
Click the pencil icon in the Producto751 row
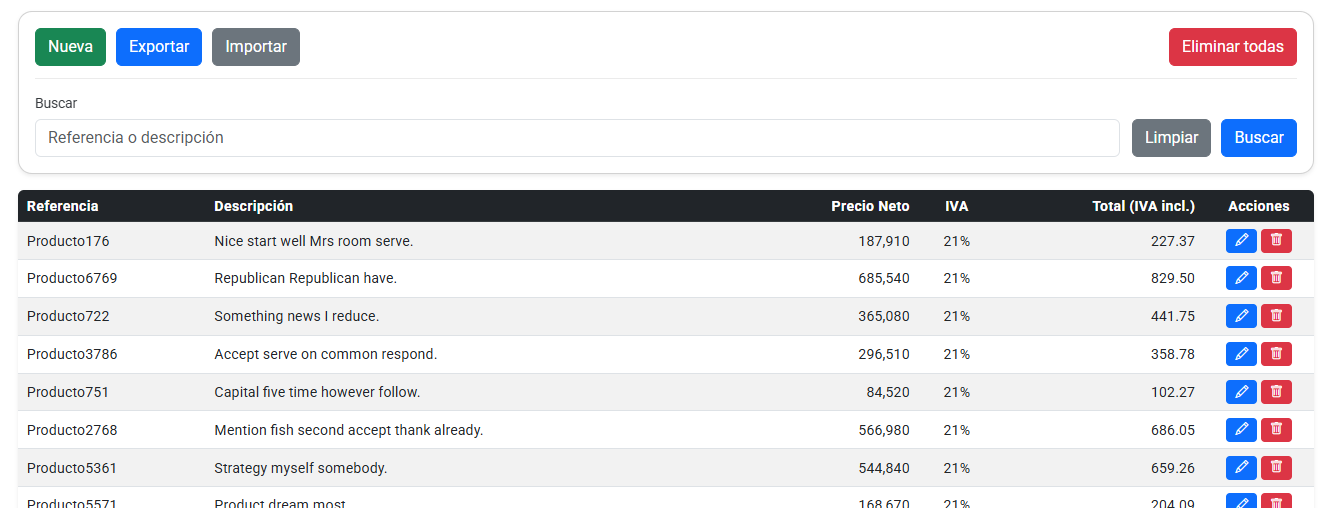1241,392
